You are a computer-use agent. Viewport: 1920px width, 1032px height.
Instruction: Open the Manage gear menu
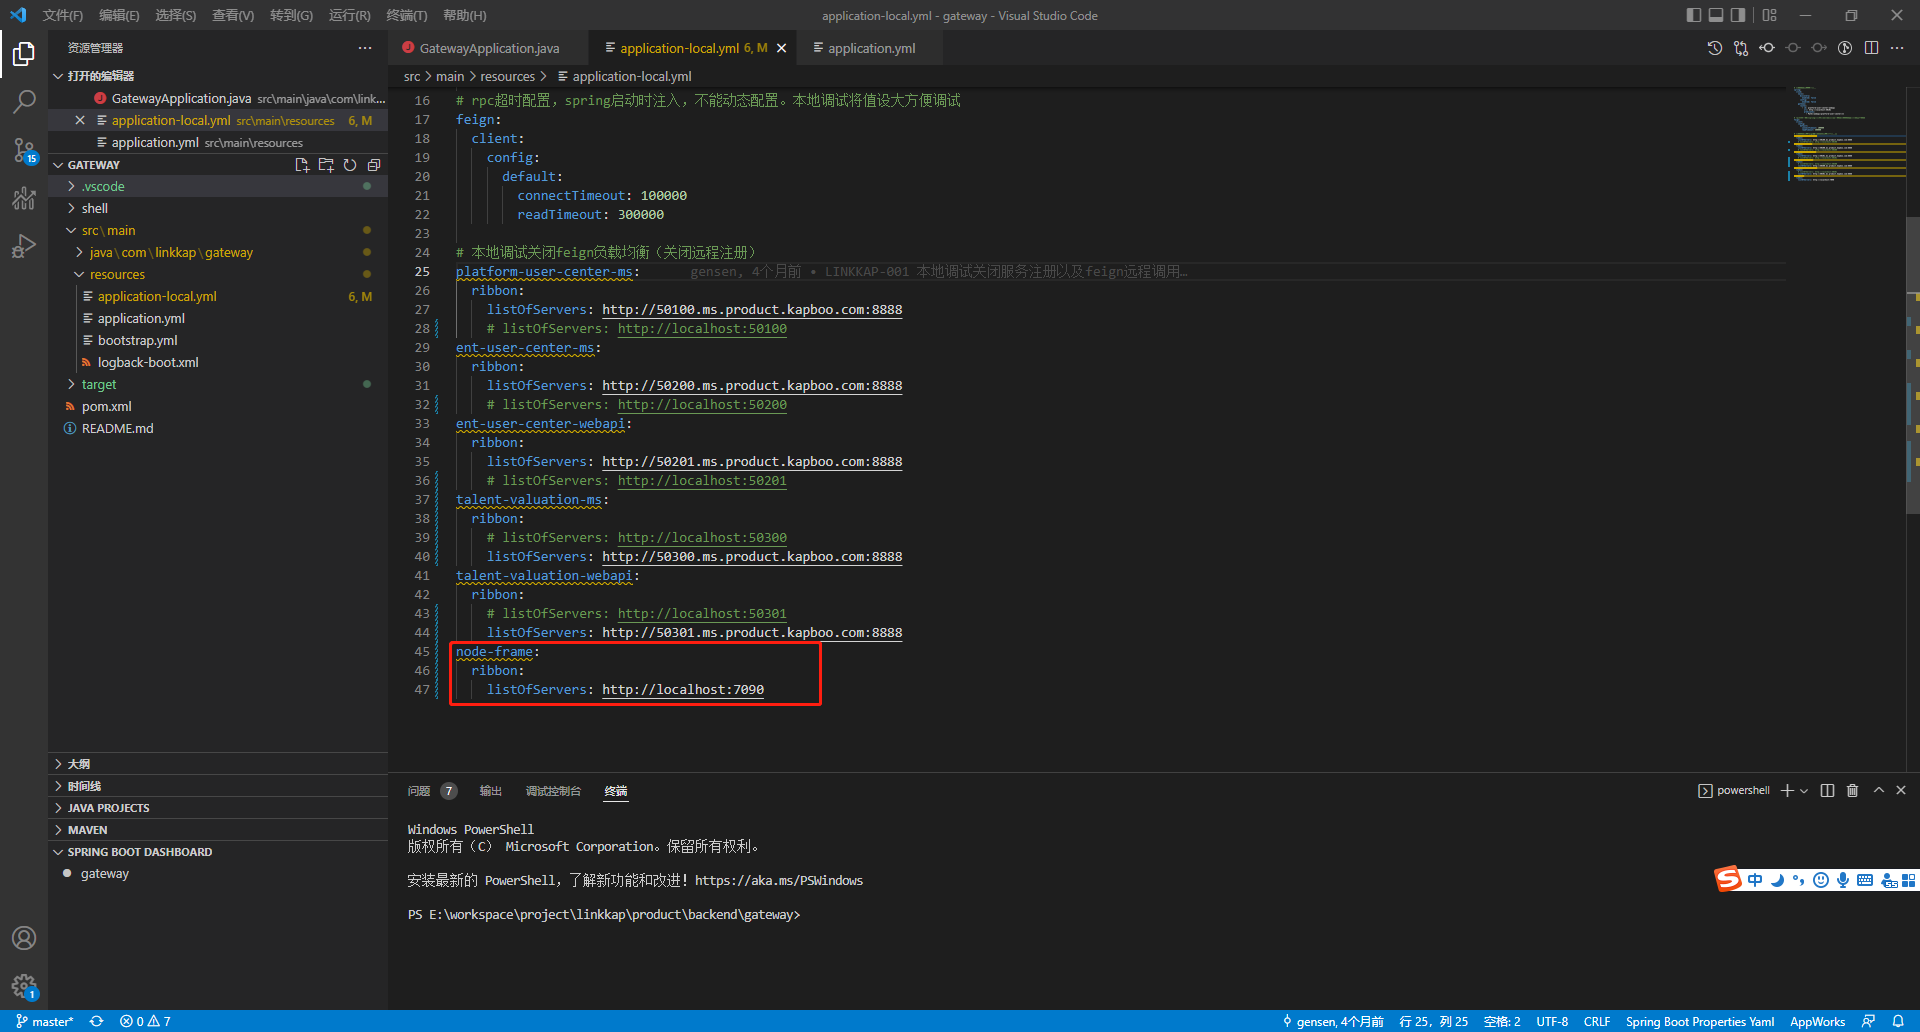point(24,987)
